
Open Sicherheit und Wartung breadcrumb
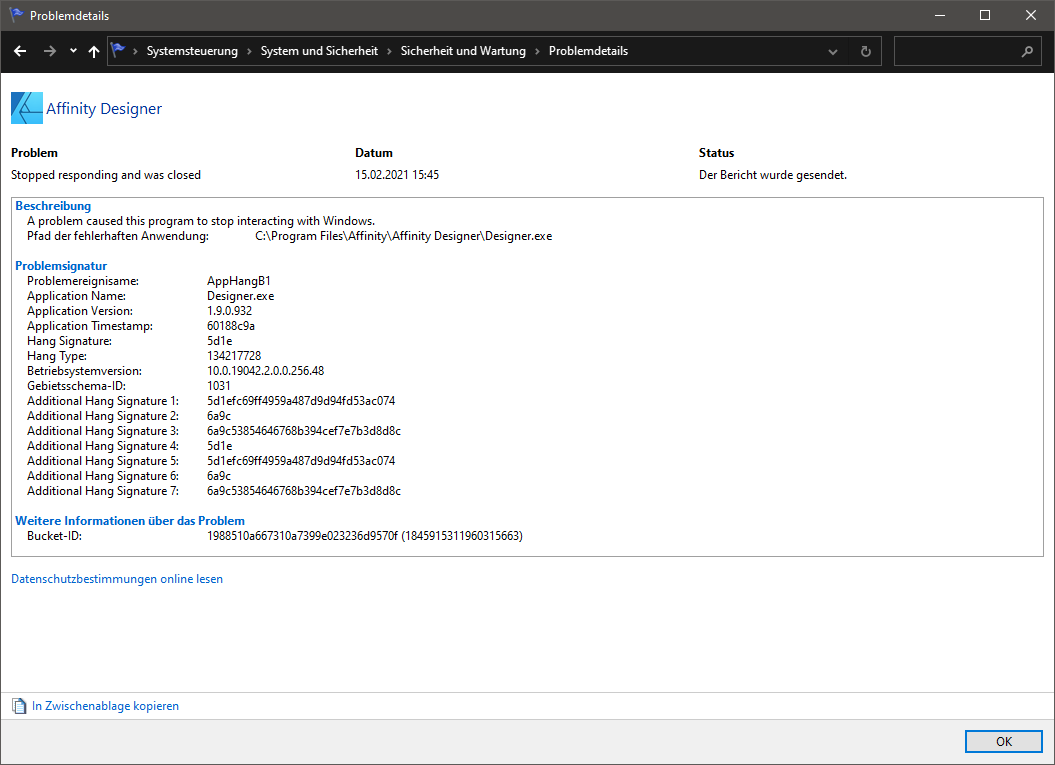point(464,51)
